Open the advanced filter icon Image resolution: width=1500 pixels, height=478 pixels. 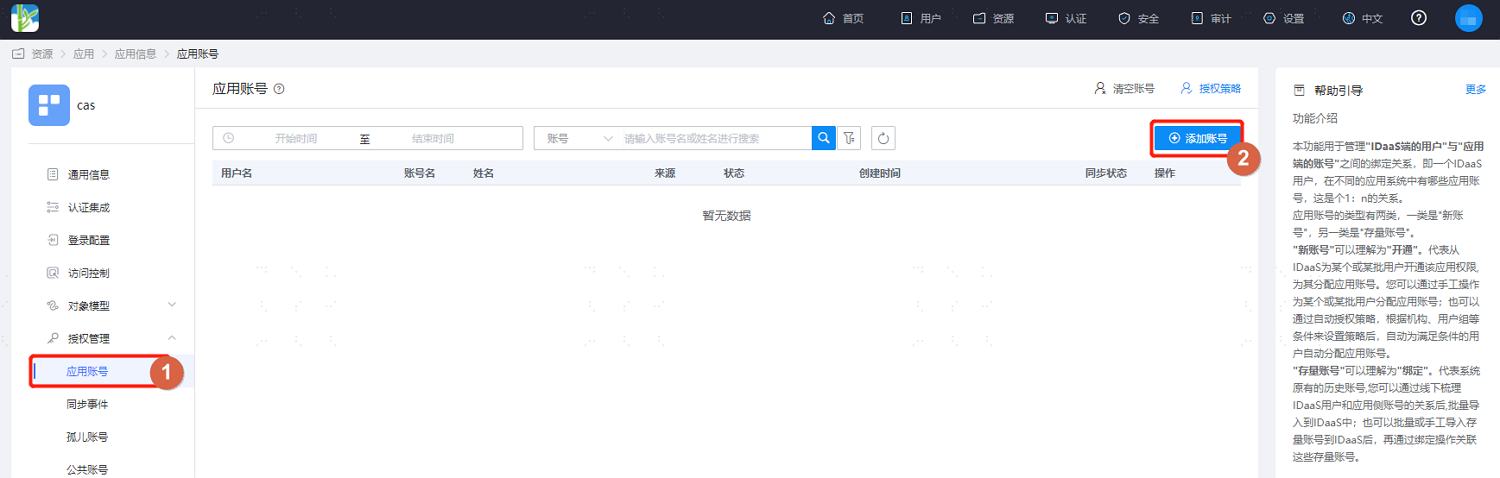(x=849, y=138)
